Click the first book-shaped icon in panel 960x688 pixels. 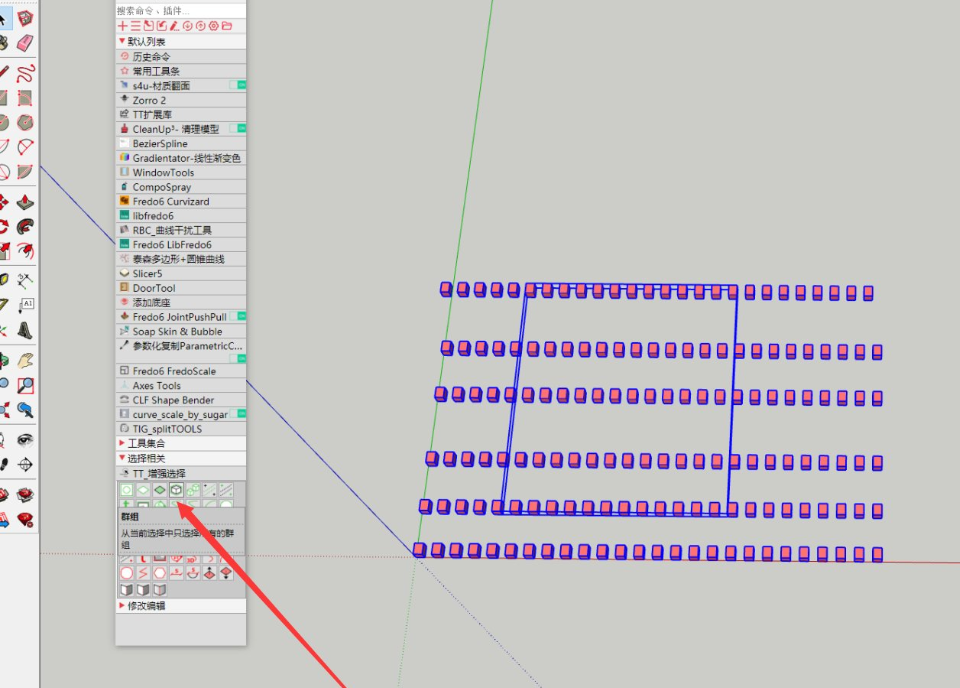[x=127, y=589]
